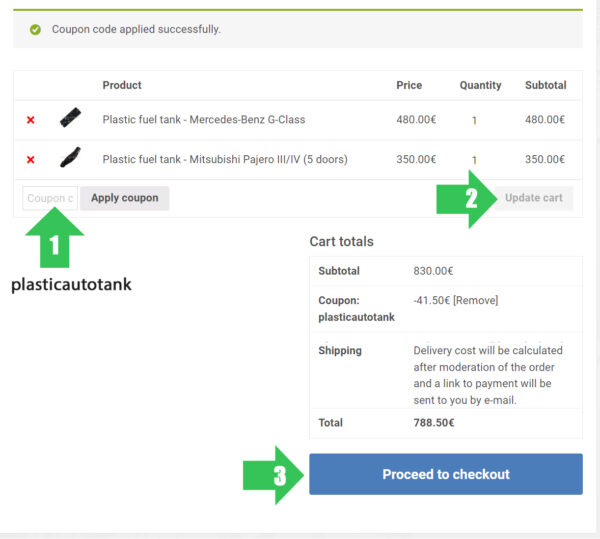Select the quantity value for the Mercedes-Benz tank
Image resolution: width=600 pixels, height=539 pixels.
click(x=474, y=121)
